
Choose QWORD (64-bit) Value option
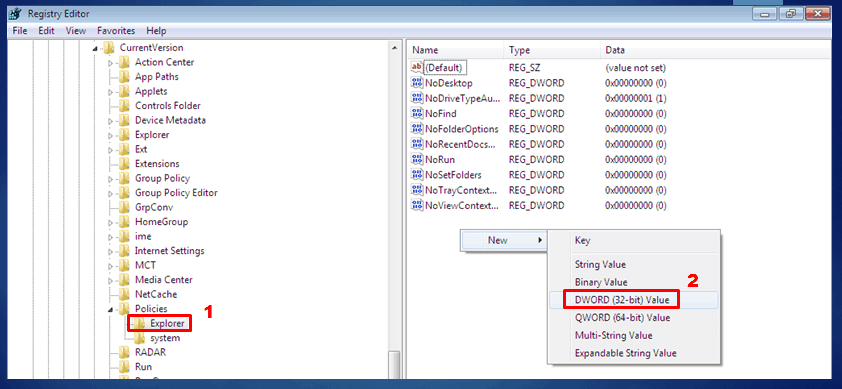tap(622, 318)
